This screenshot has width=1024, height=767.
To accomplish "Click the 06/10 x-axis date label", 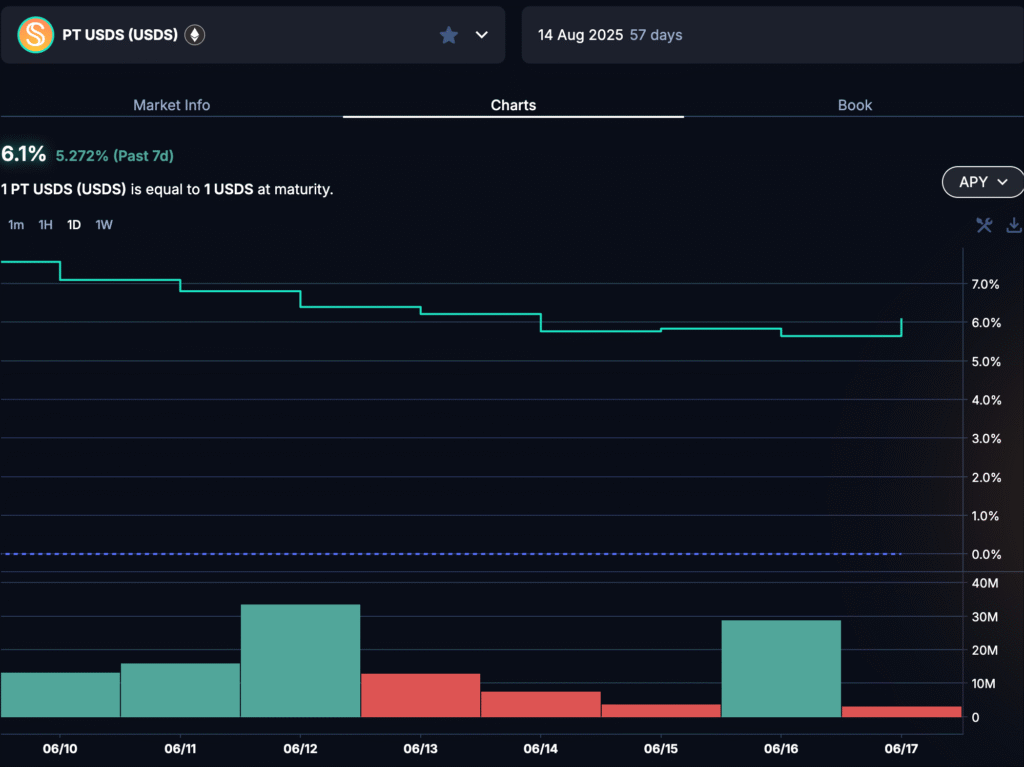I will 60,749.
